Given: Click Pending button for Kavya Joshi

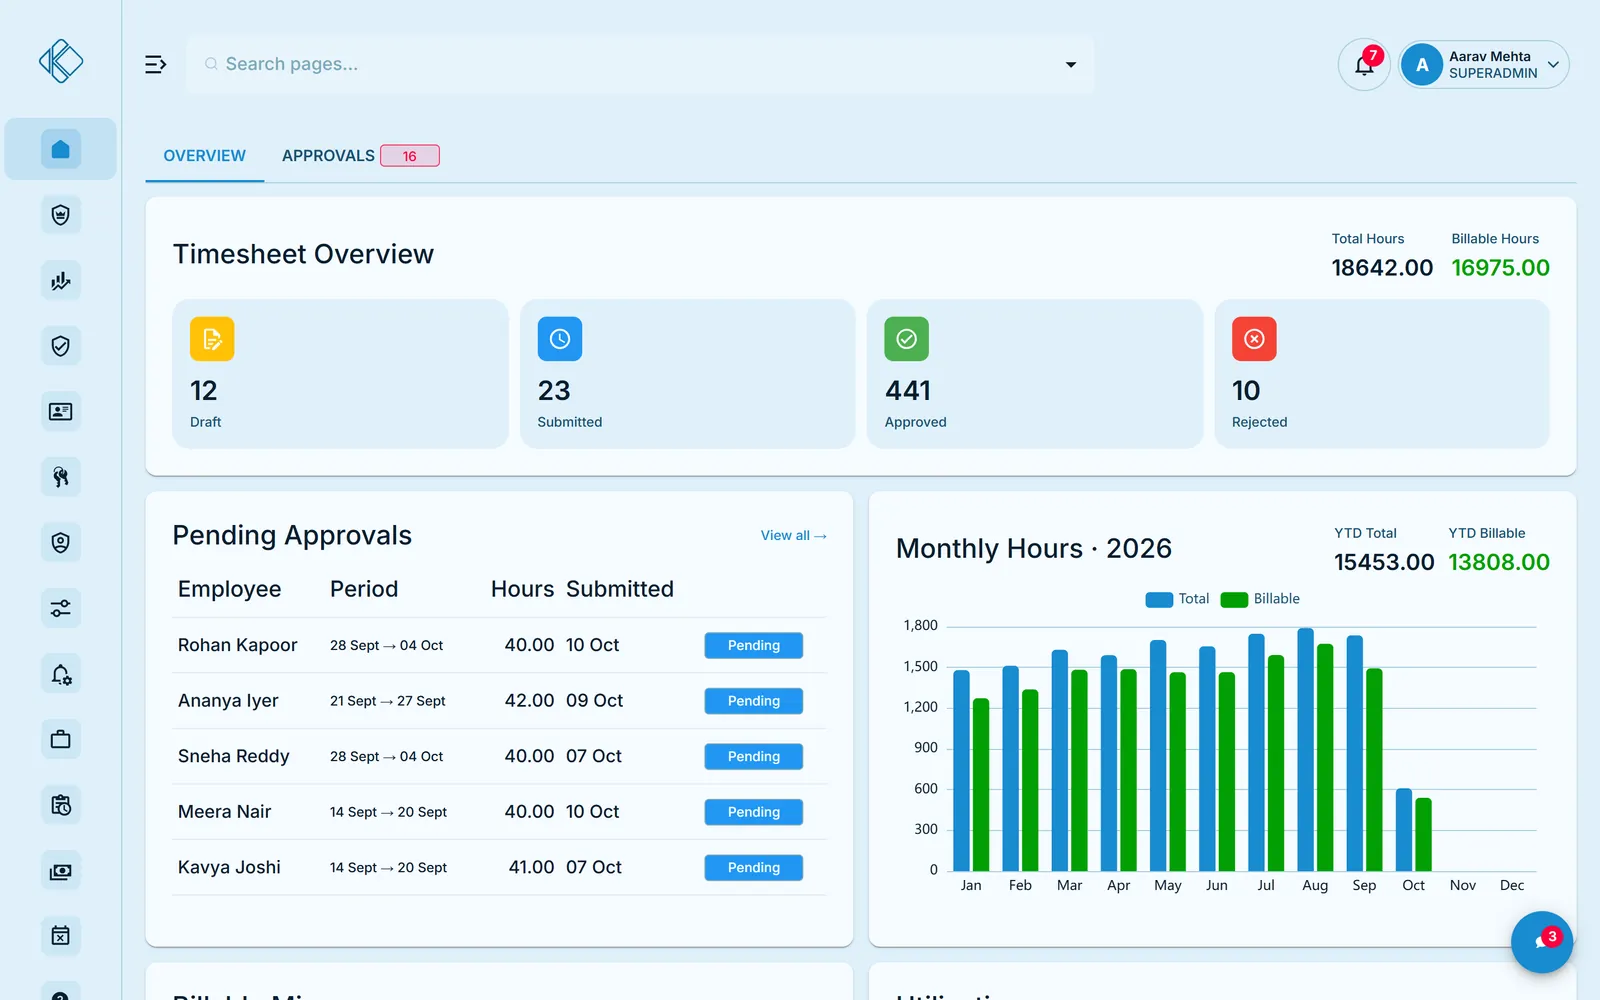Looking at the screenshot, I should coord(753,868).
